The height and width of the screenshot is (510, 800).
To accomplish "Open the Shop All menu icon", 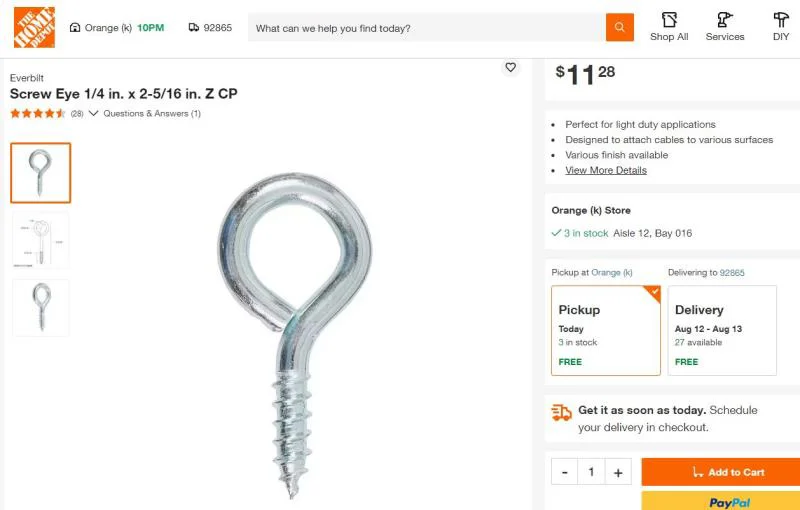I will click(x=669, y=20).
